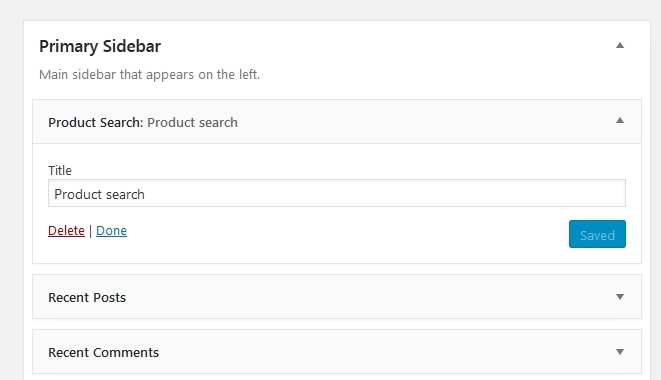Toggle the Product Search widget title bar

(337, 122)
